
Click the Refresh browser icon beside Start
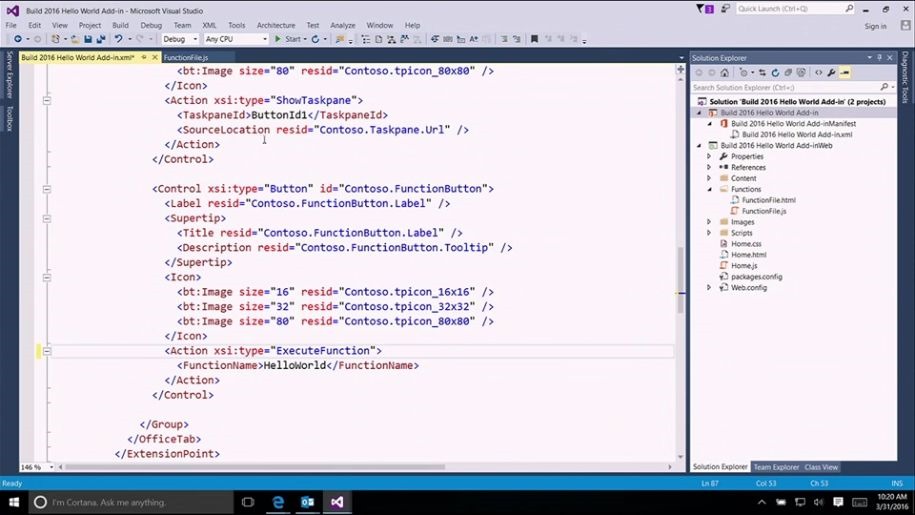[315, 39]
